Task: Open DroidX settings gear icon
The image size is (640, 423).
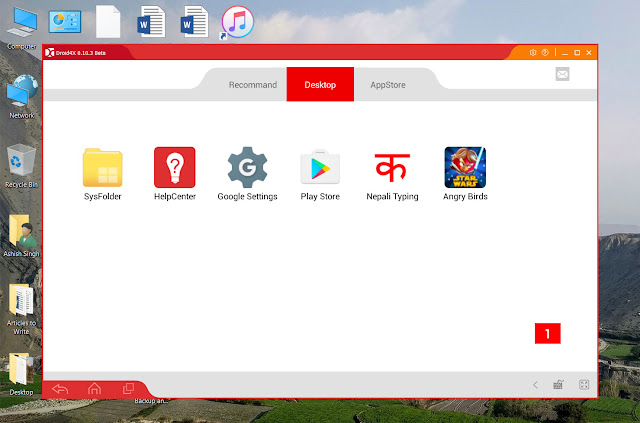Action: pos(533,52)
